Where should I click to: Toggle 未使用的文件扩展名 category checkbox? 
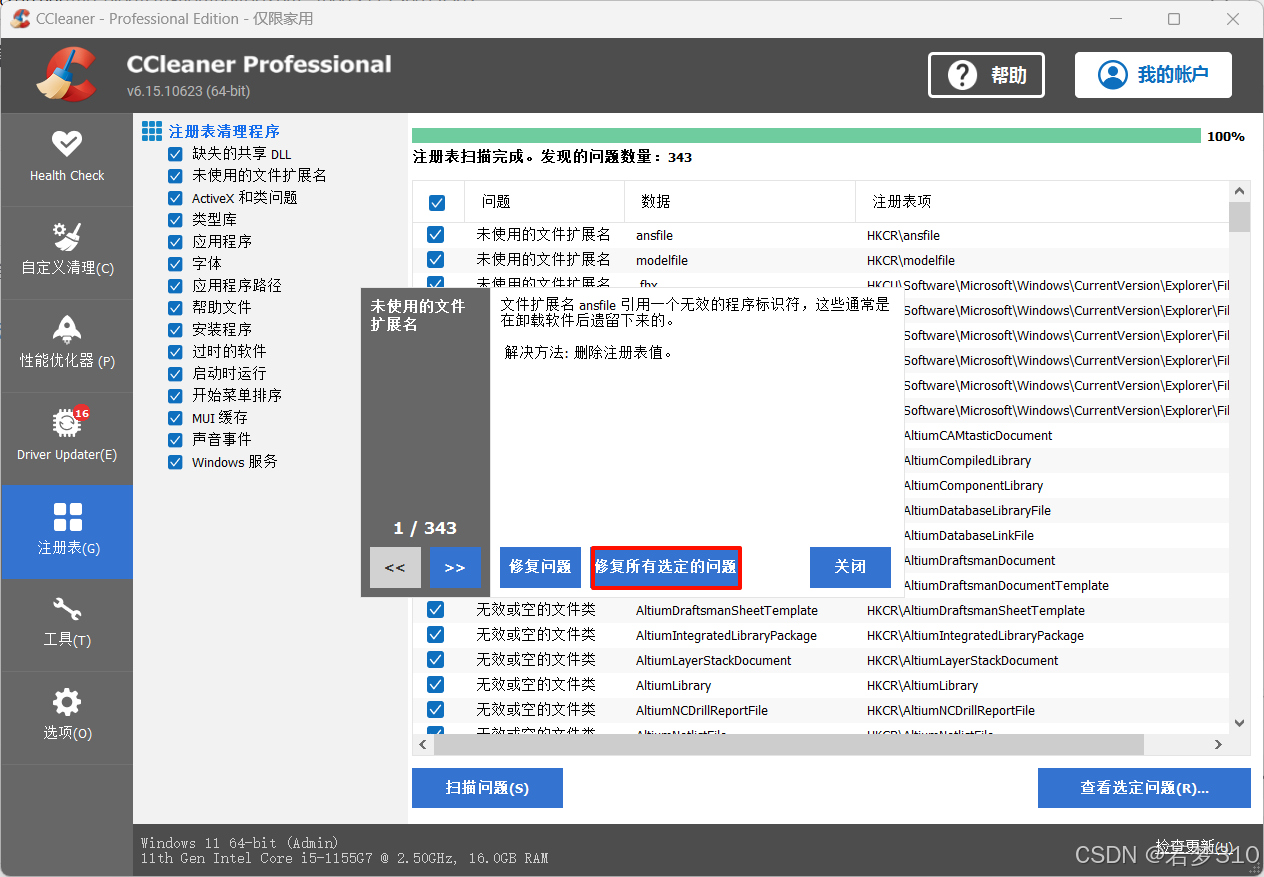pos(175,176)
